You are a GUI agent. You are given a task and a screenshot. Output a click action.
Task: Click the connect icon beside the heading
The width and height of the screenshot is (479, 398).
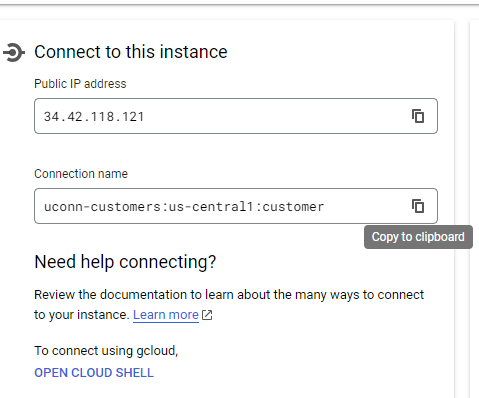tap(14, 52)
